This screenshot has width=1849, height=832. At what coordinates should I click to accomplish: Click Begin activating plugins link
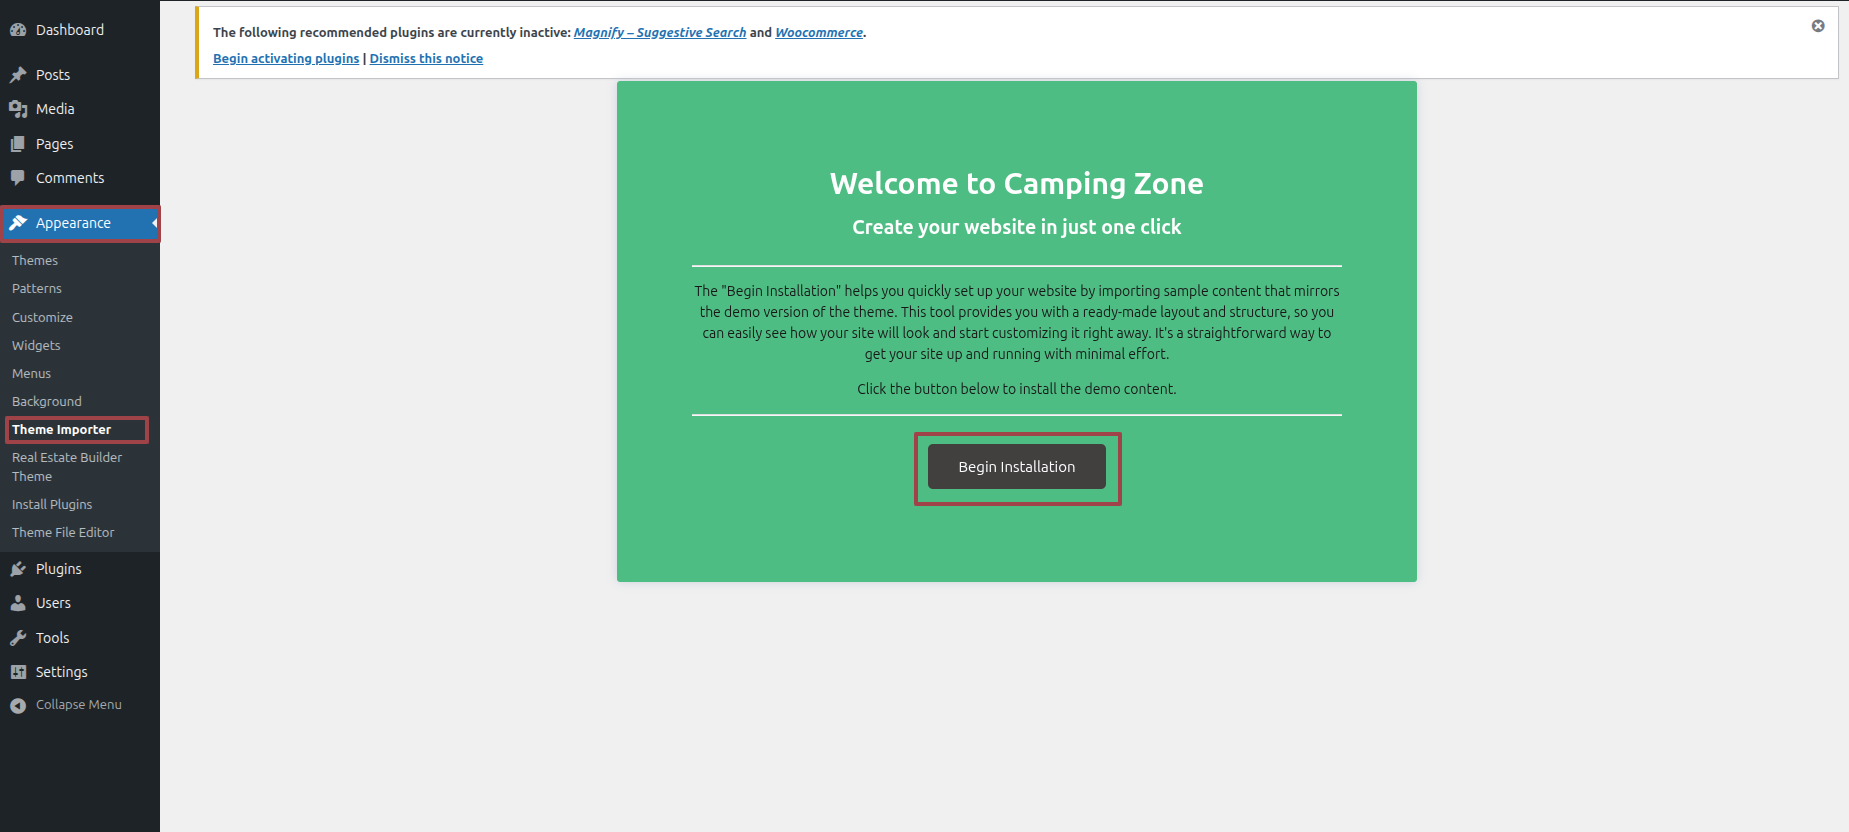285,59
